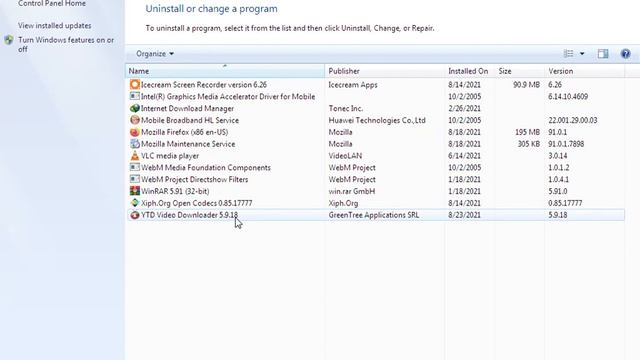Click the 6/14/2021 install date cell

point(464,156)
